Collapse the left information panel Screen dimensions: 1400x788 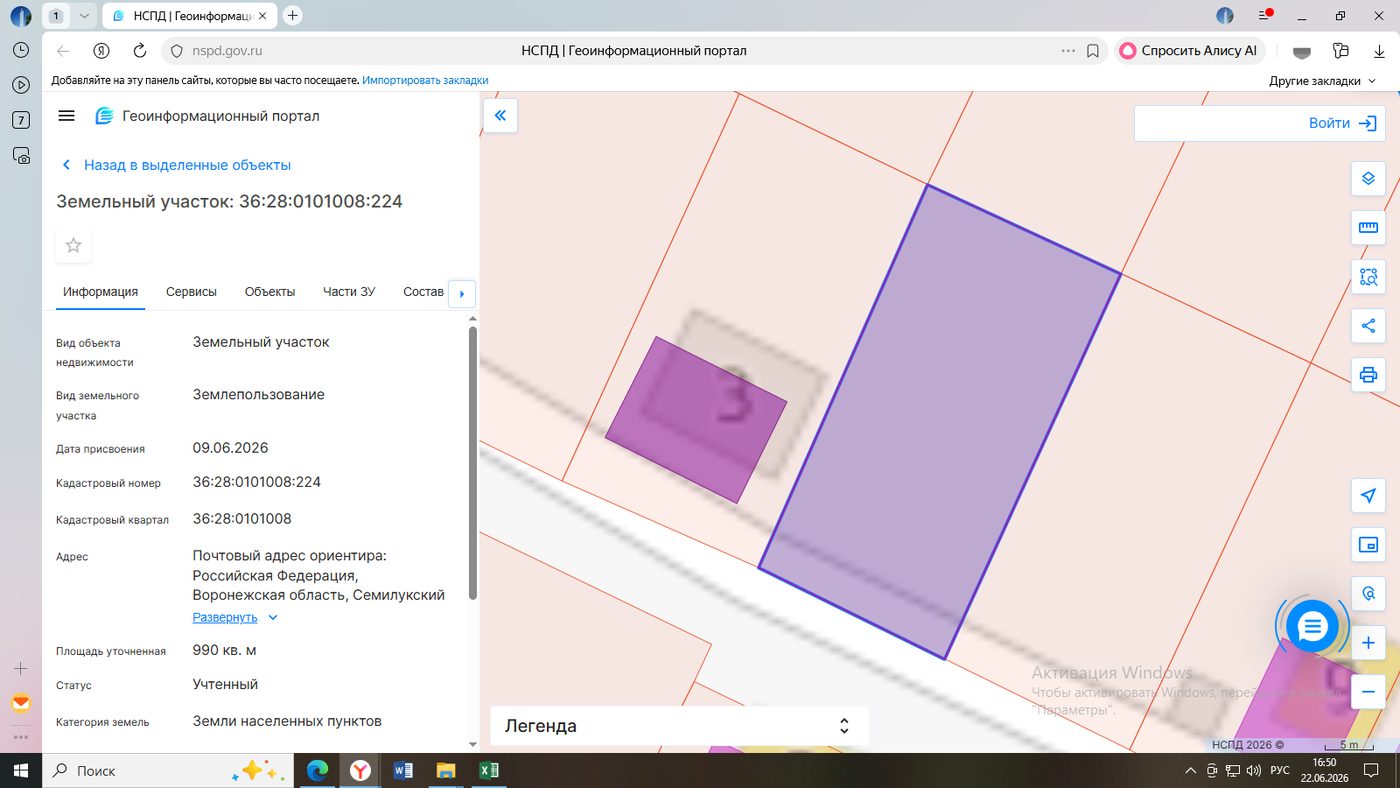pos(500,116)
